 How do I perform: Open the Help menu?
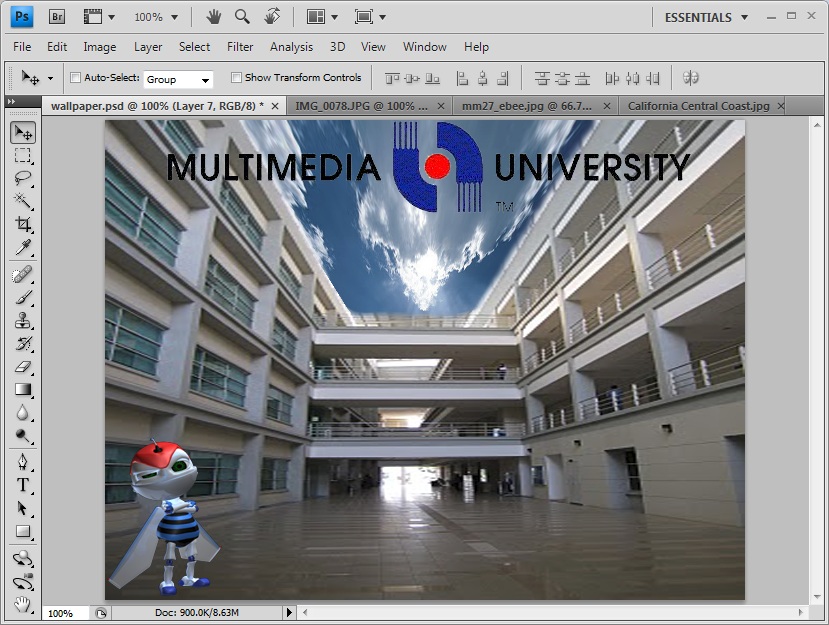point(476,47)
